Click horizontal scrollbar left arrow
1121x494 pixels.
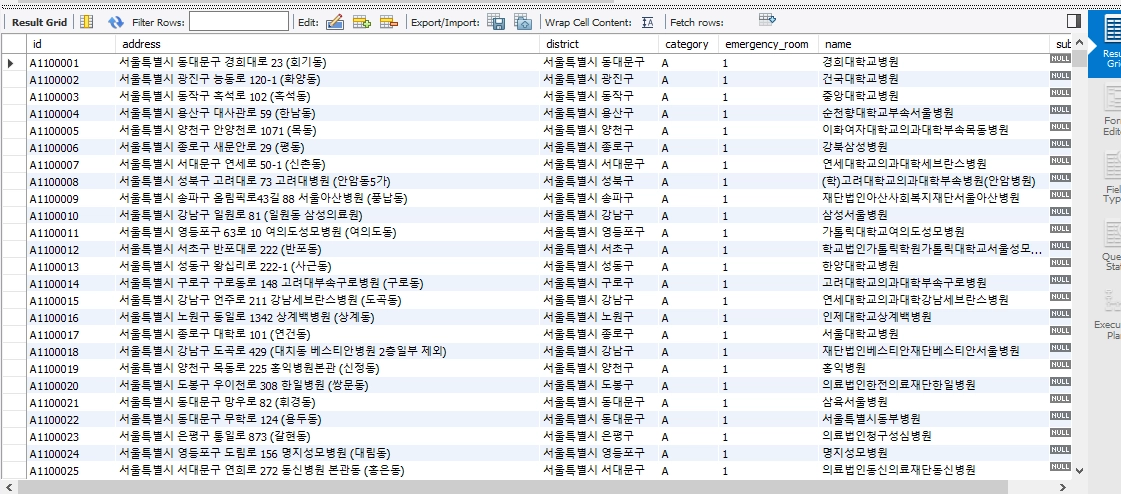pos(9,488)
